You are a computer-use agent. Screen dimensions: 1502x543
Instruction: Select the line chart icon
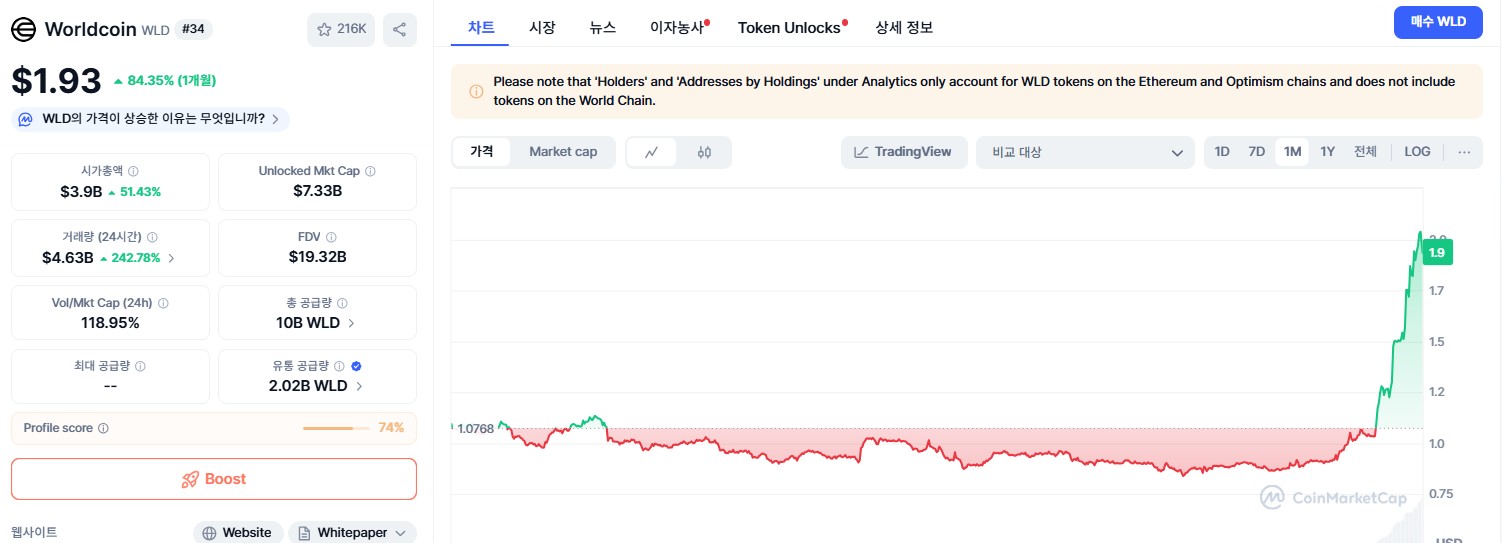652,152
